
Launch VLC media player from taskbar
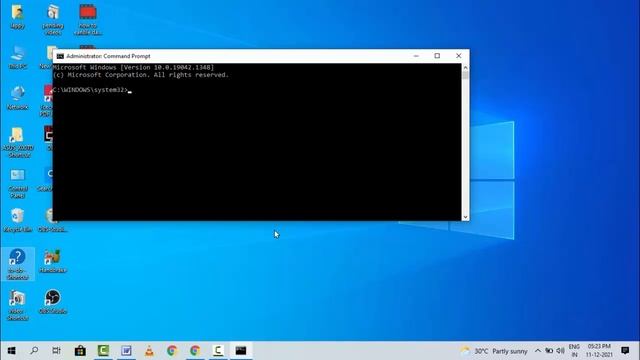(149, 351)
